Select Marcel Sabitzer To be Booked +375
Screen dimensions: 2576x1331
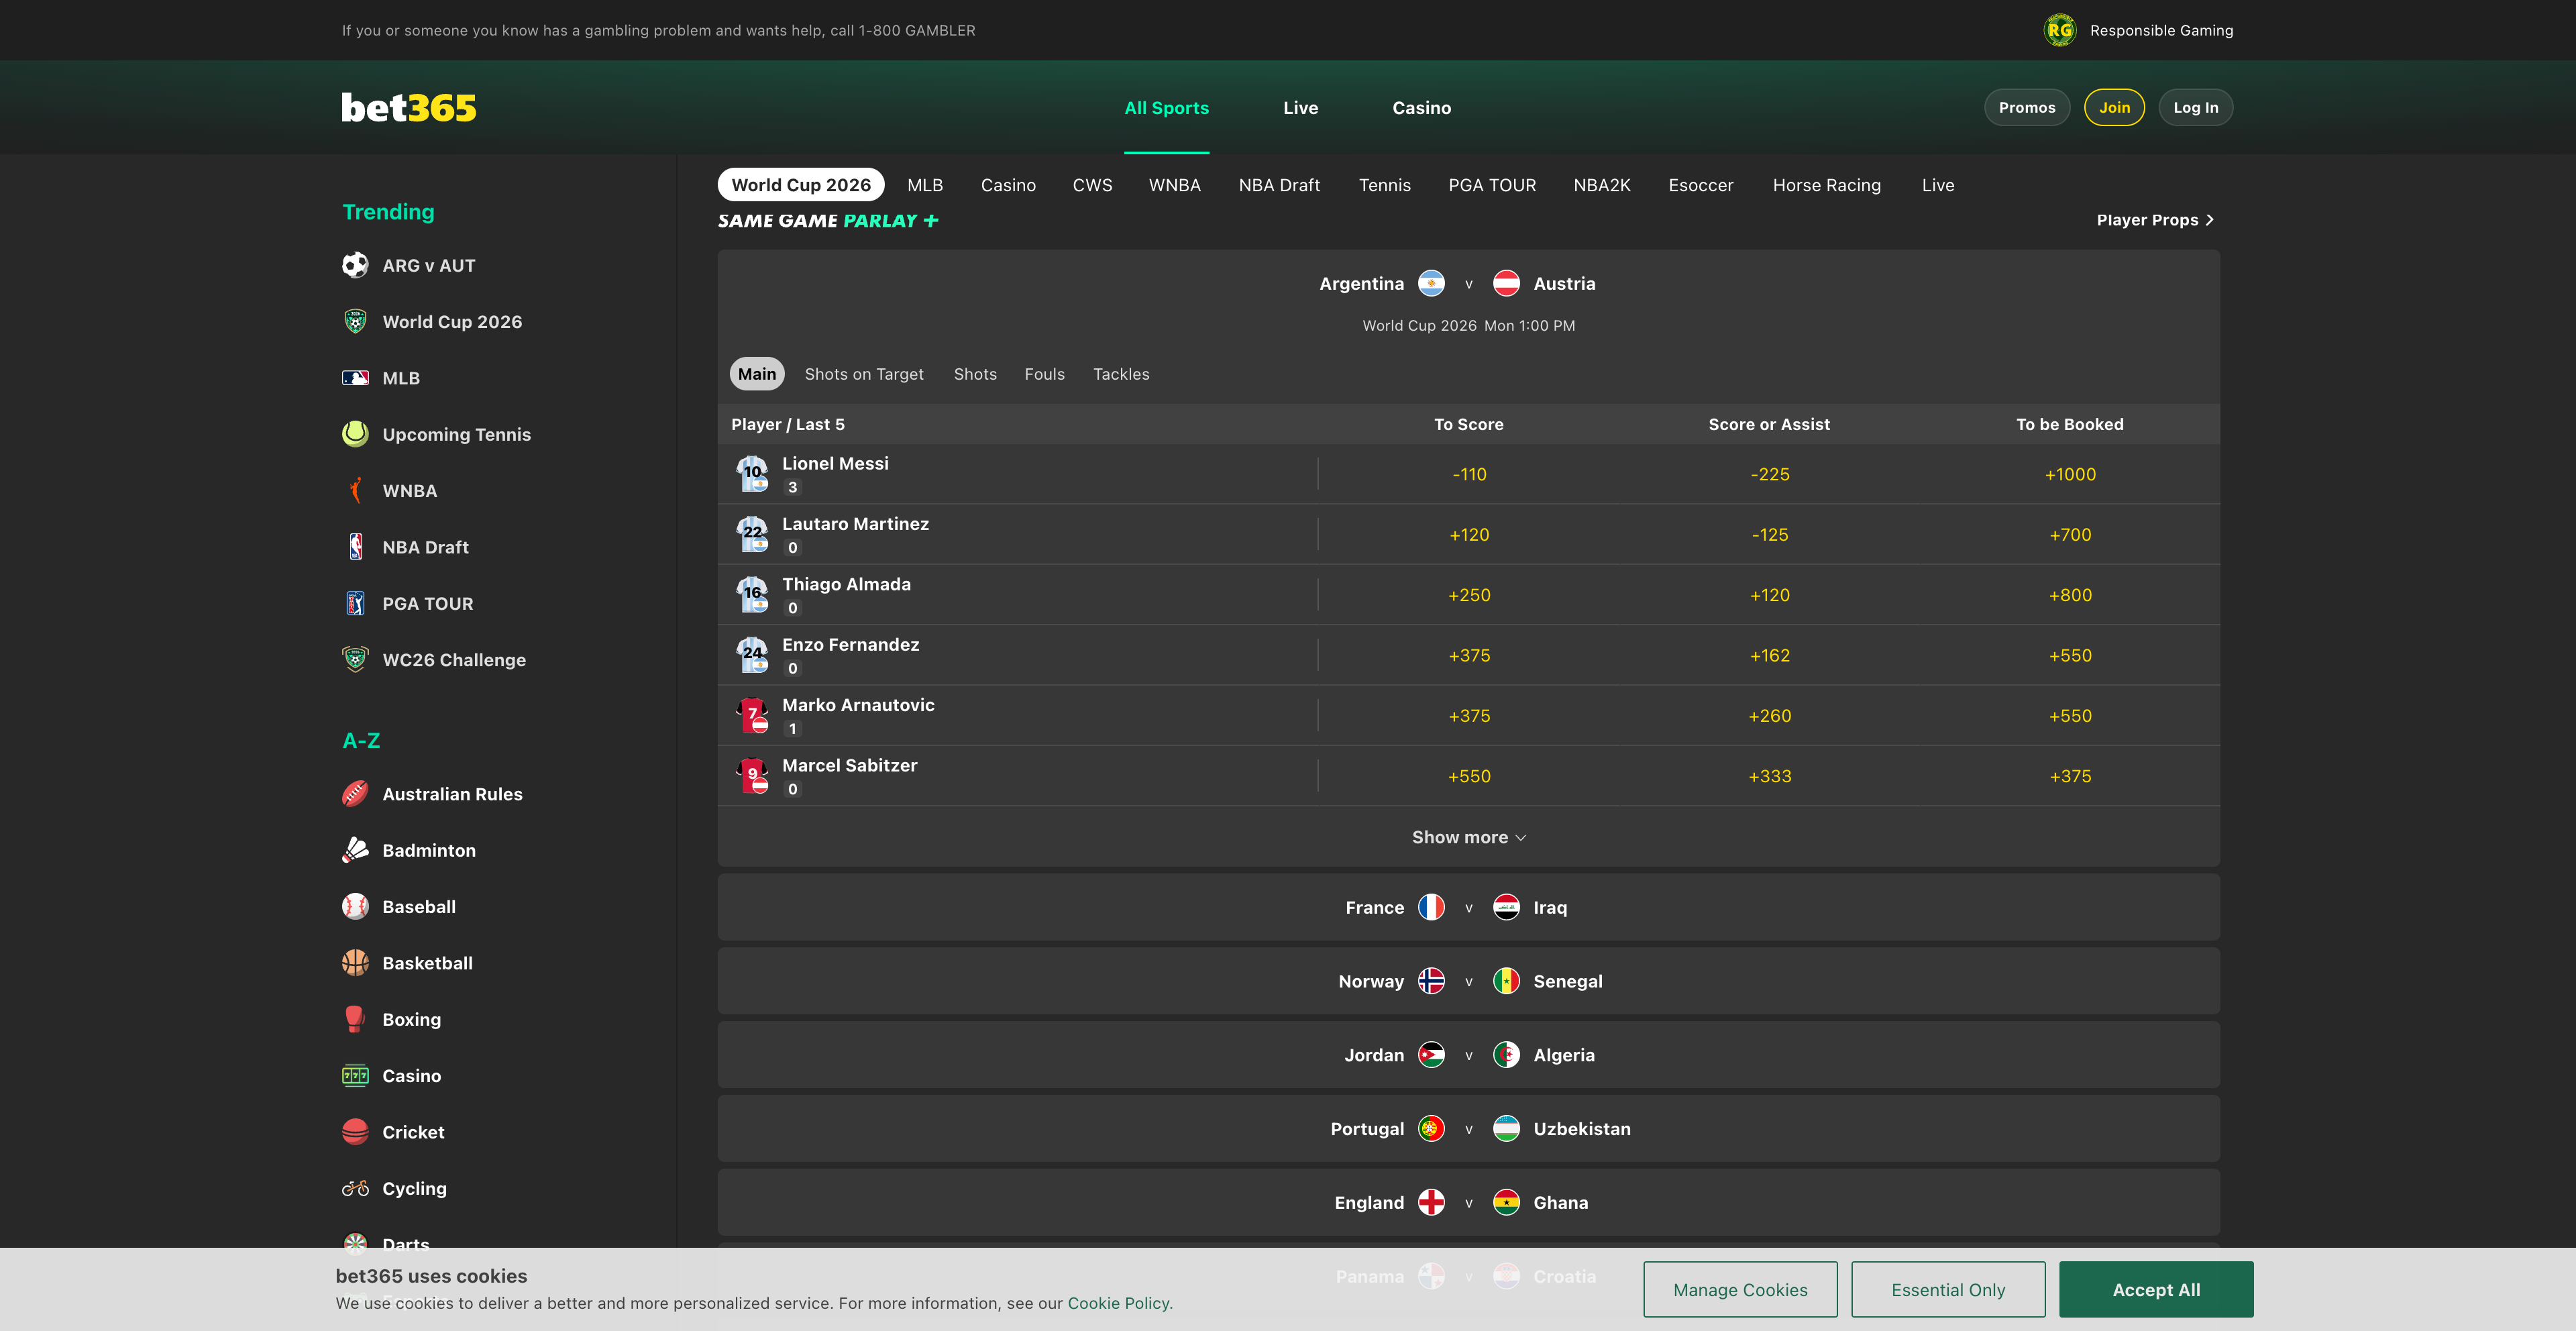[x=2069, y=776]
